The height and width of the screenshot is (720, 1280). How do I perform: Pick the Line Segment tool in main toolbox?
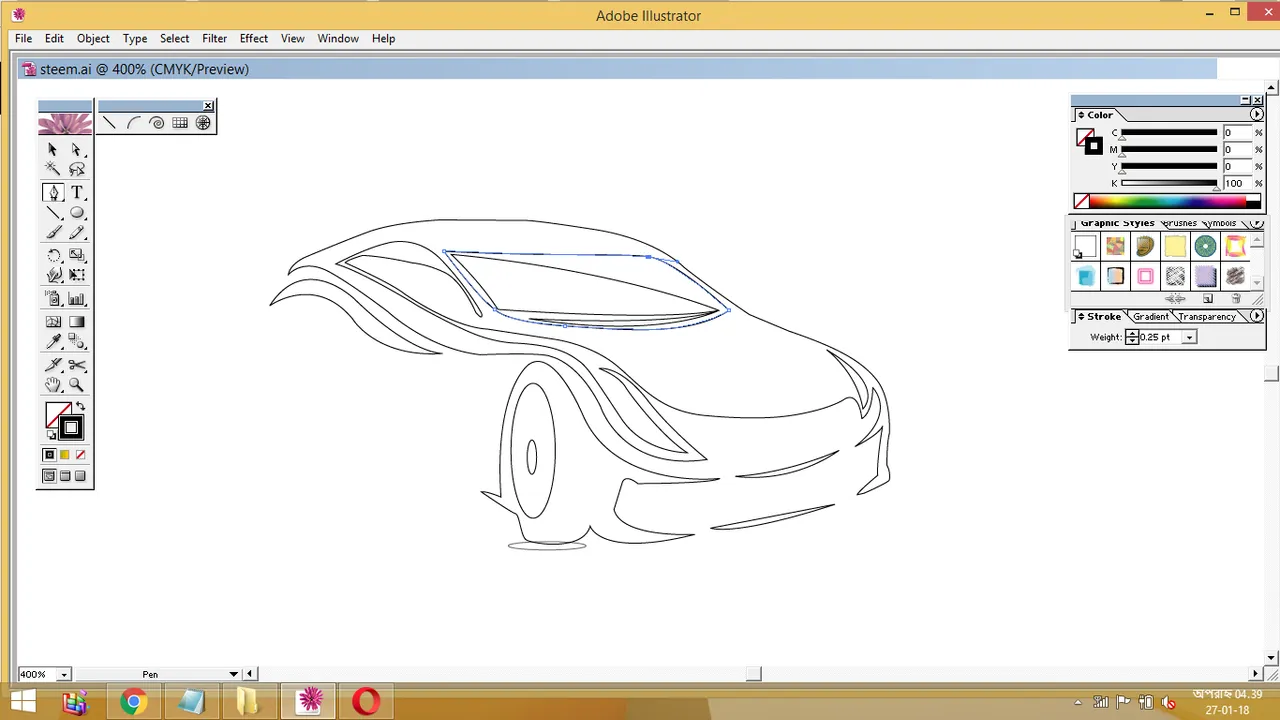click(53, 213)
